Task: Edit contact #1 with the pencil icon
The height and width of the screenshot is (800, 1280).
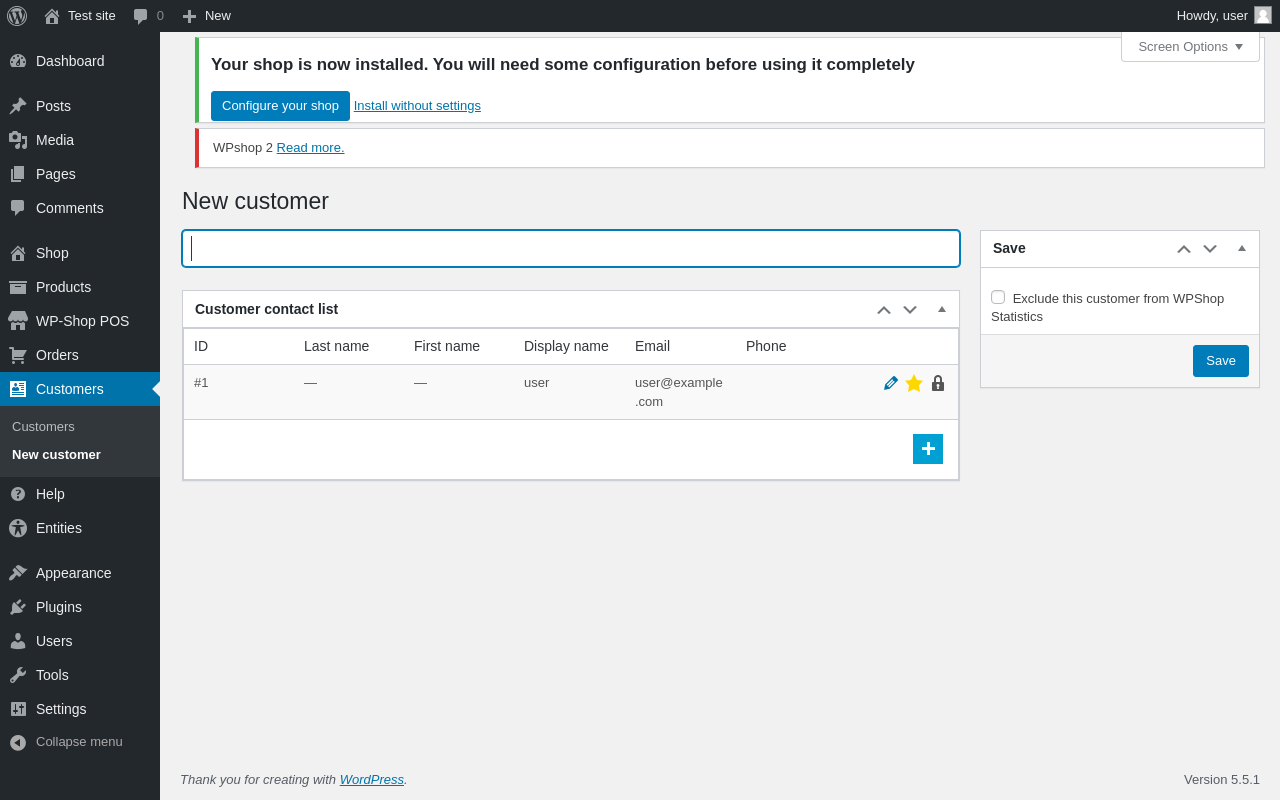Action: point(891,383)
